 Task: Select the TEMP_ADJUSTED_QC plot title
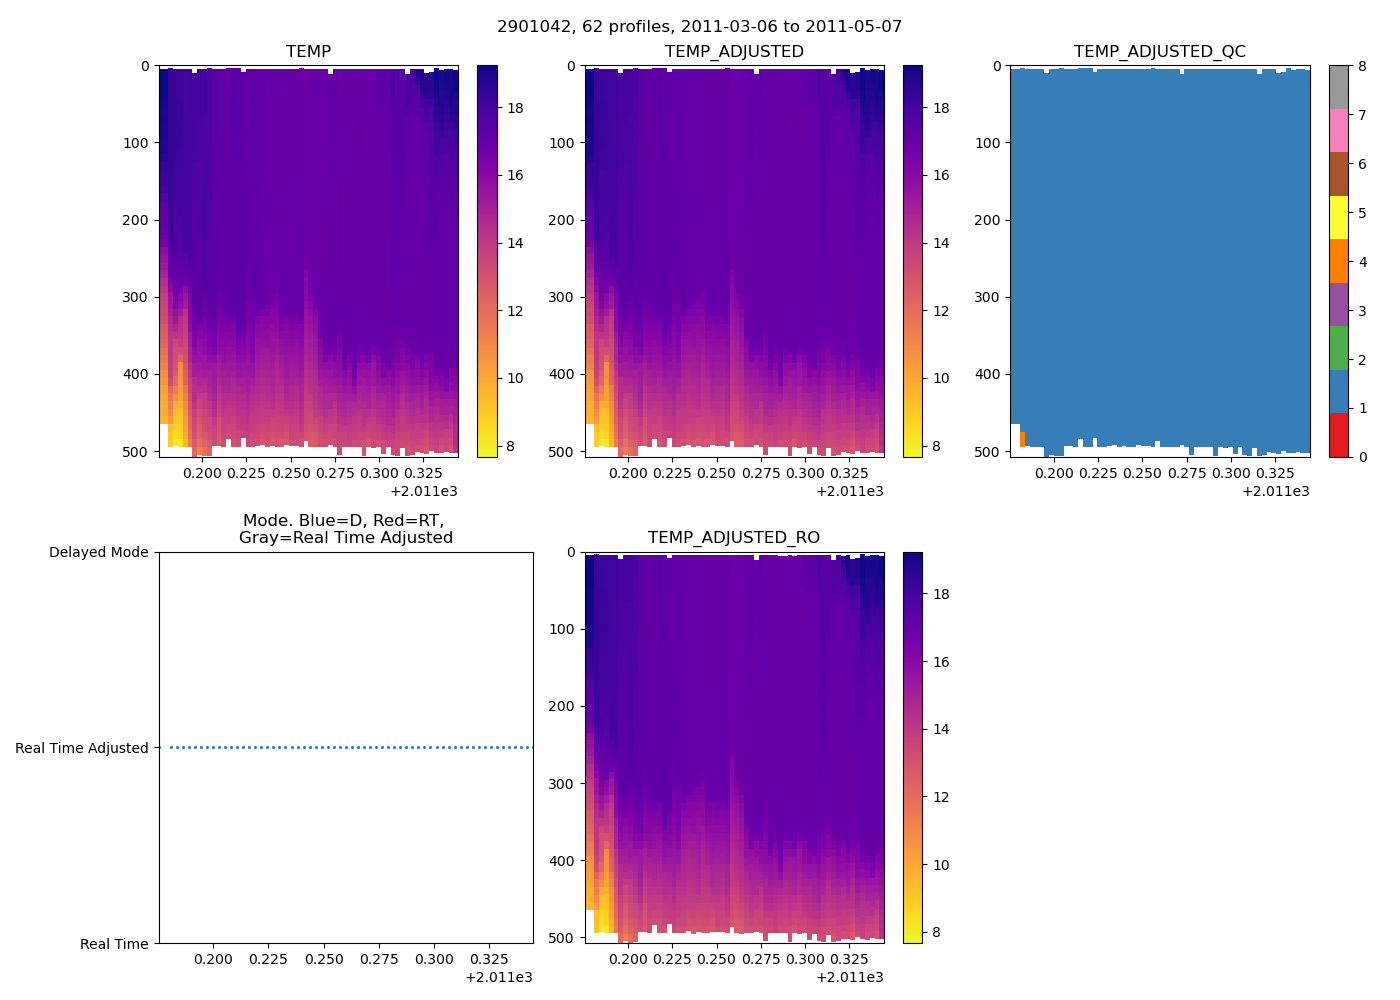point(1159,52)
